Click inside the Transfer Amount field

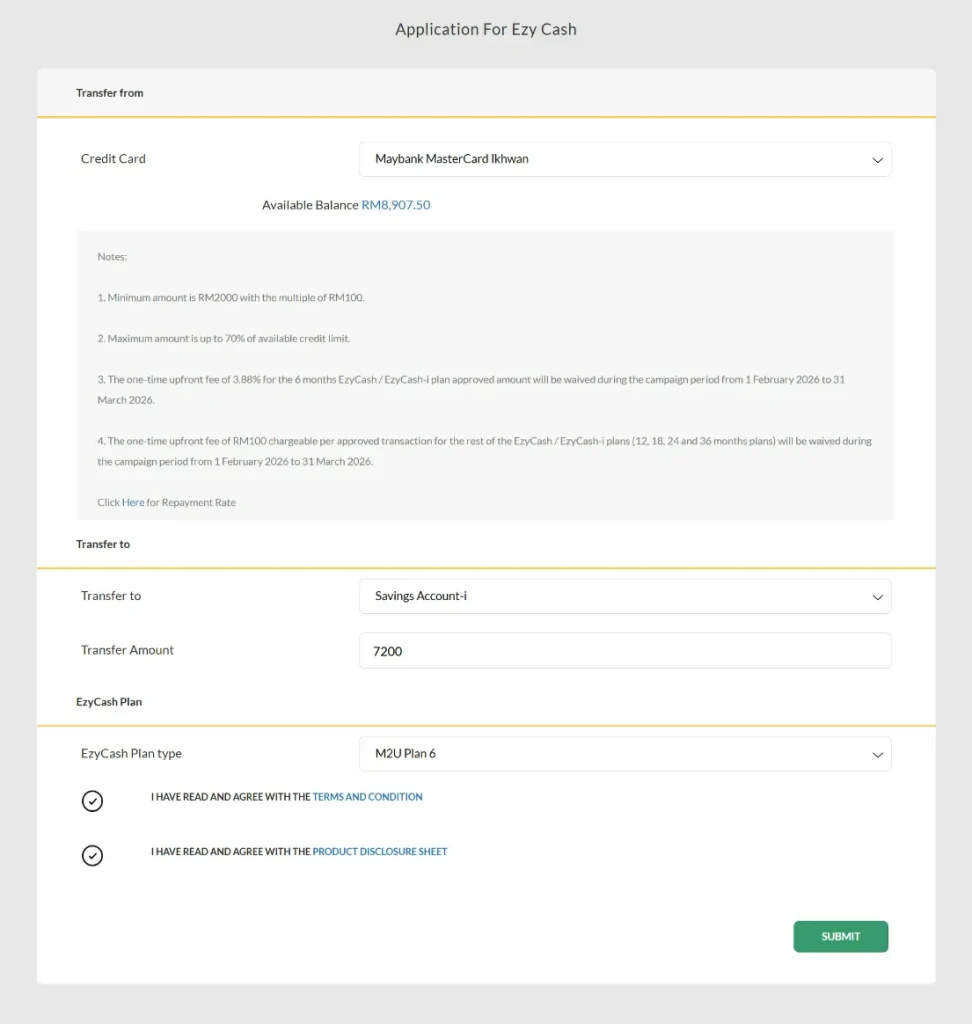pos(625,650)
